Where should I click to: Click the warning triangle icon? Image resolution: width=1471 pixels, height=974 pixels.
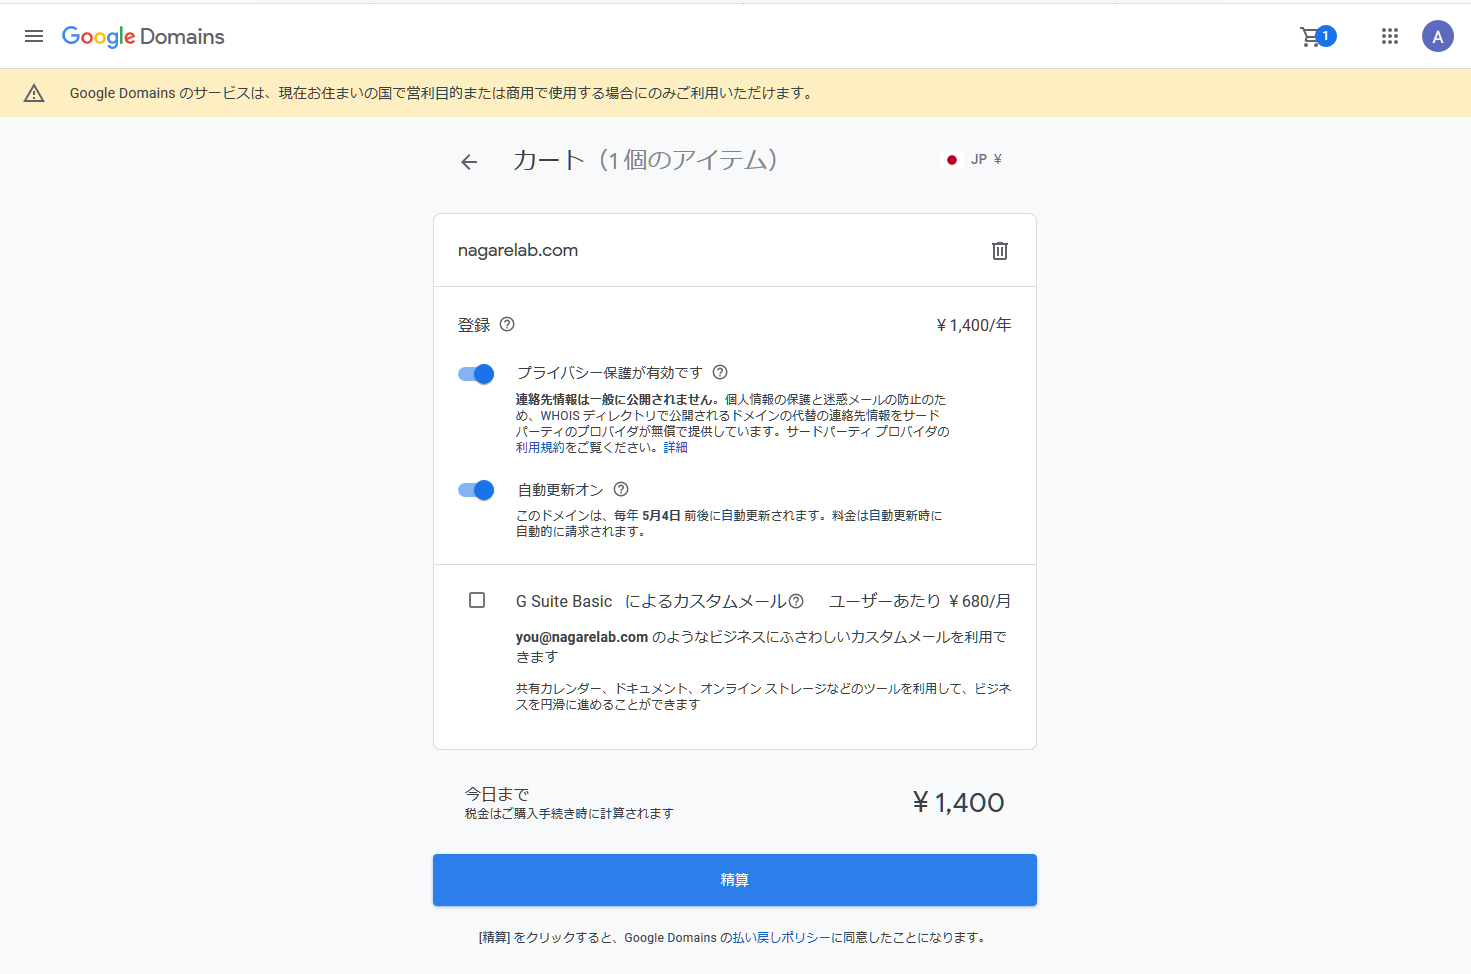click(34, 93)
